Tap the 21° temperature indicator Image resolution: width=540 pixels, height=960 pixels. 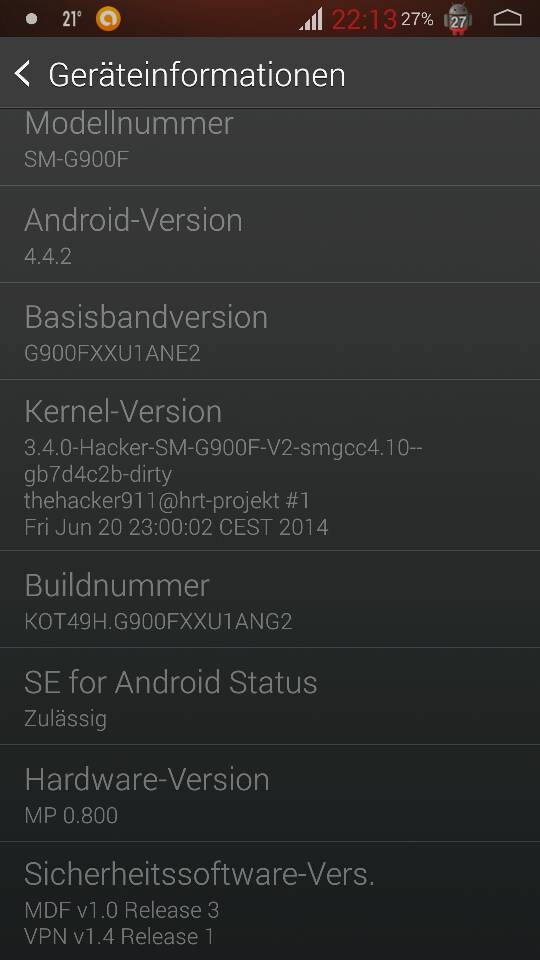71,19
